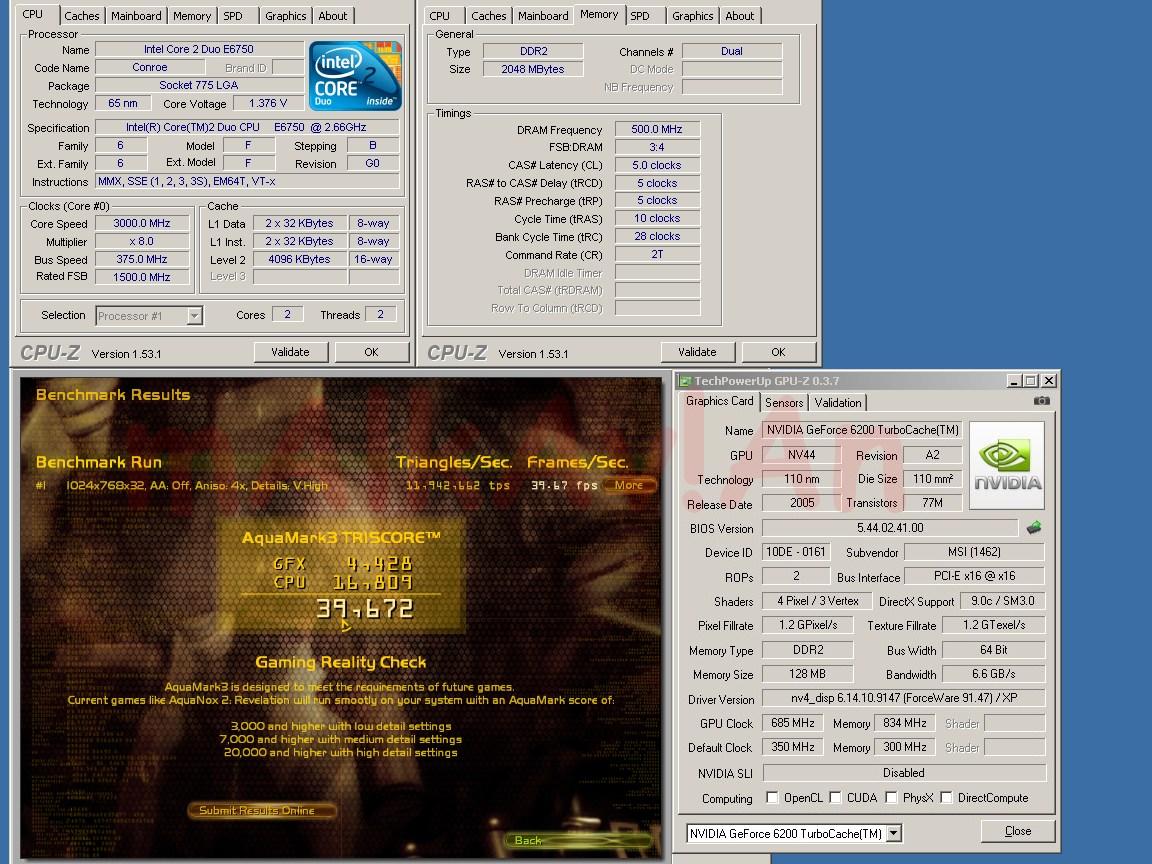Screen dimensions: 1152x864
Task: Click the BIOS Version field 5.44.02.41.00
Action: (x=890, y=528)
